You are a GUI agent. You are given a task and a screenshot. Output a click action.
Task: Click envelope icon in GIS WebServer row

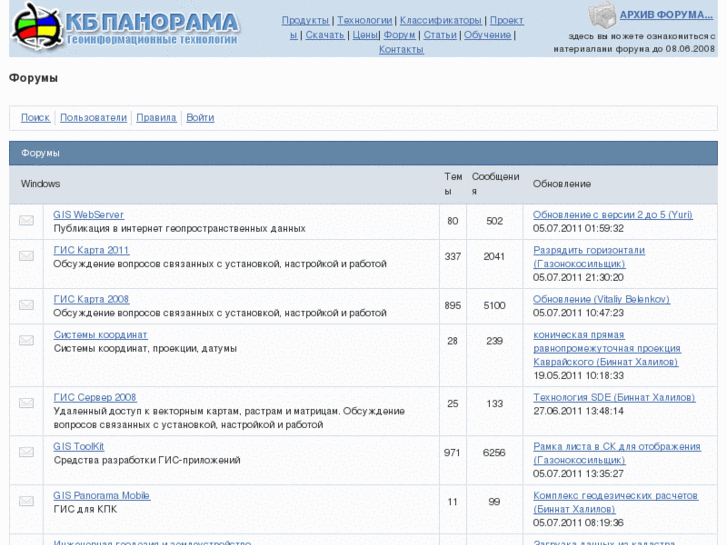tap(26, 220)
